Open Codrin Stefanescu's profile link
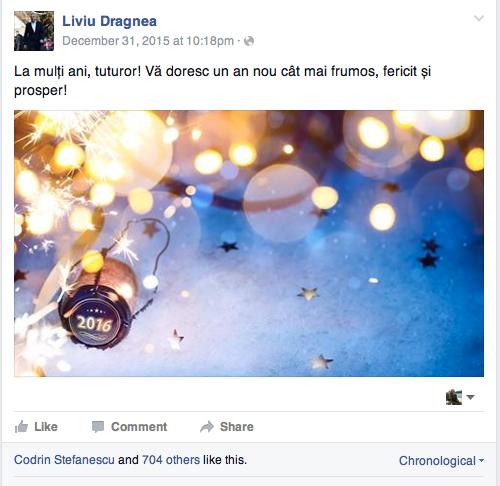Viewport: 500px width, 486px height. click(x=64, y=460)
